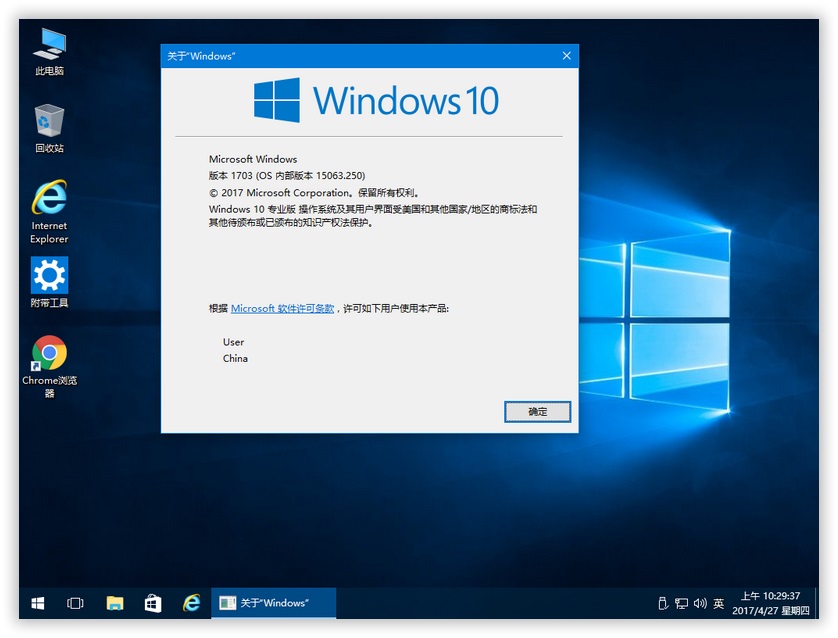The image size is (838, 638).
Task: Click the 确定 button
Action: pyautogui.click(x=538, y=411)
